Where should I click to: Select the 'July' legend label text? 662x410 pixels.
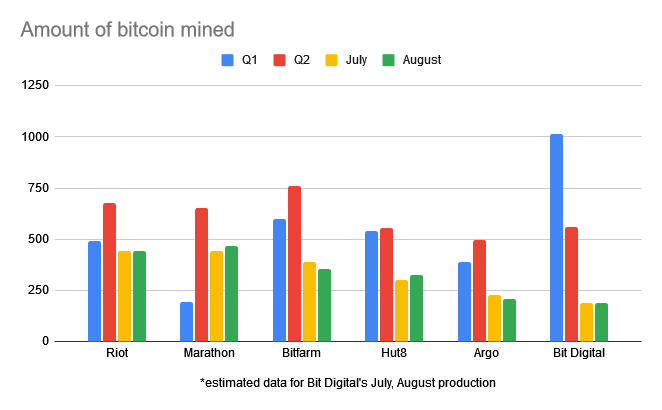click(357, 60)
